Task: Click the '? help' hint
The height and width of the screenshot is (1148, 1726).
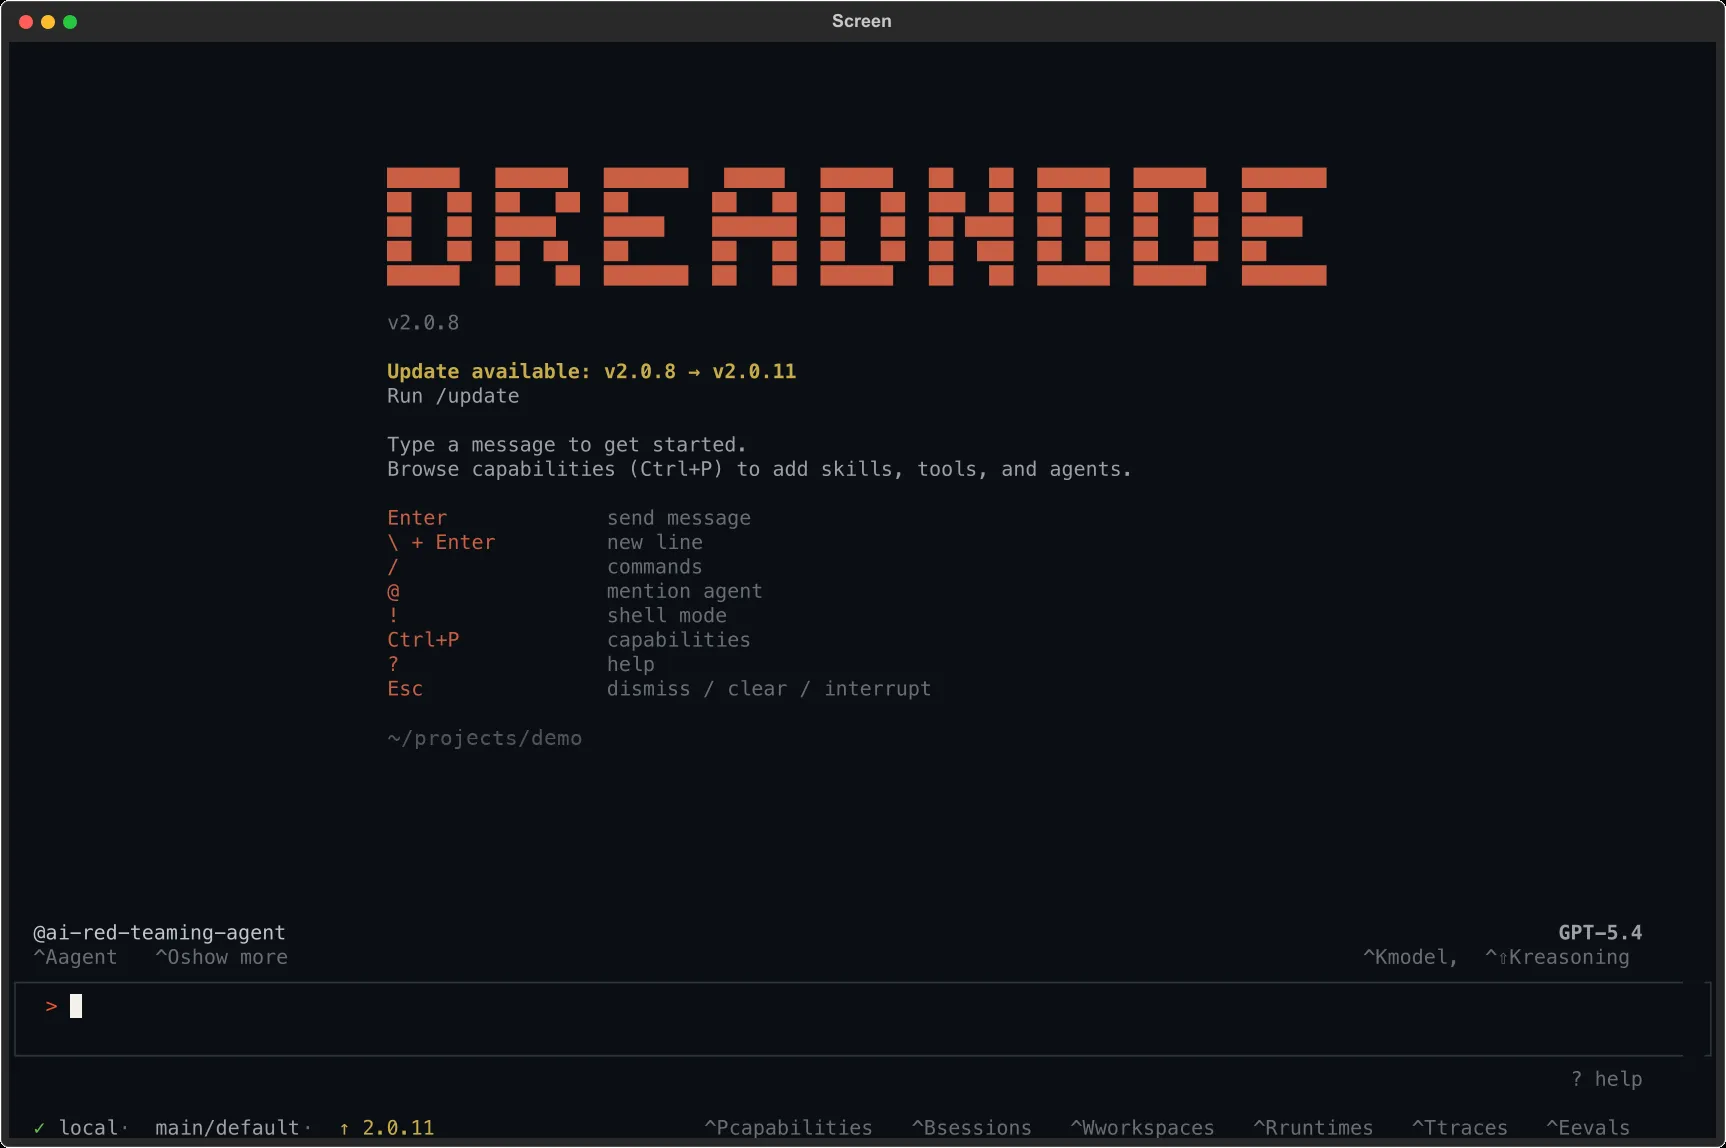Action: click(1606, 1079)
